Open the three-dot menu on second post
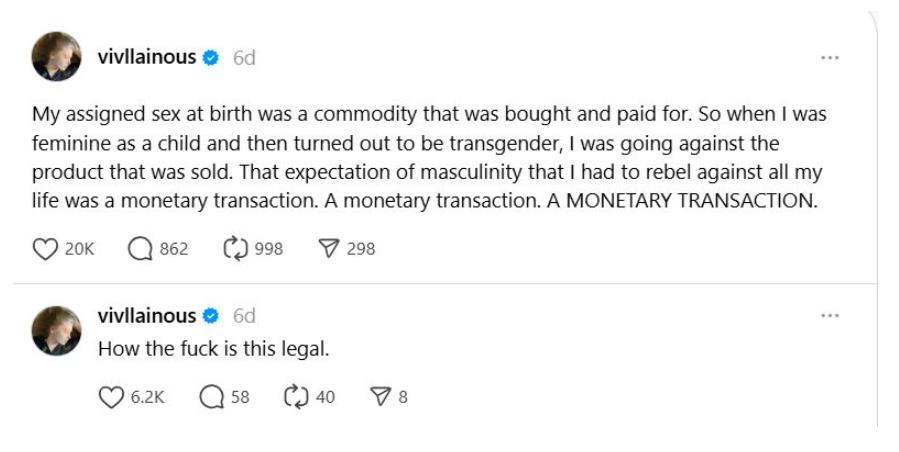Viewport: 899px width, 452px height. click(829, 316)
